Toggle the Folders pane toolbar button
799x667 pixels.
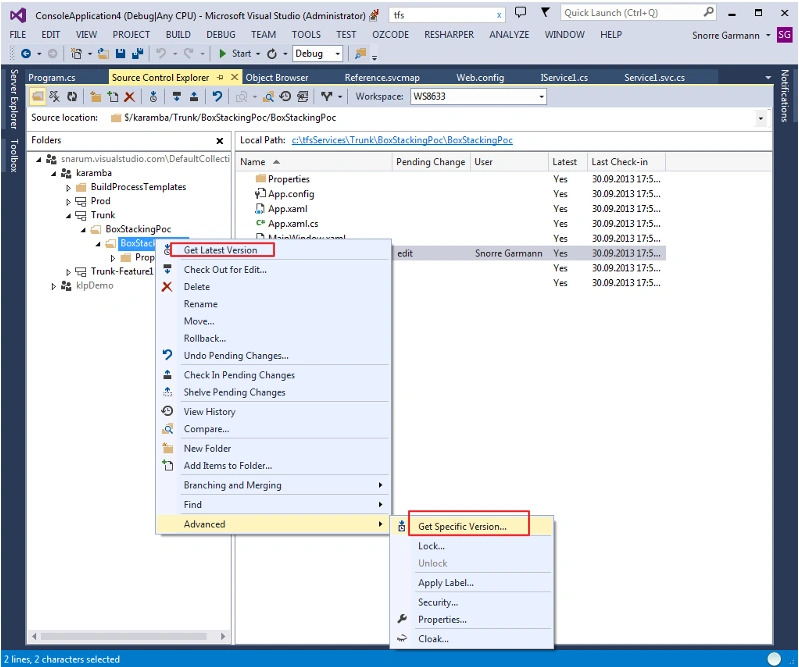point(37,96)
